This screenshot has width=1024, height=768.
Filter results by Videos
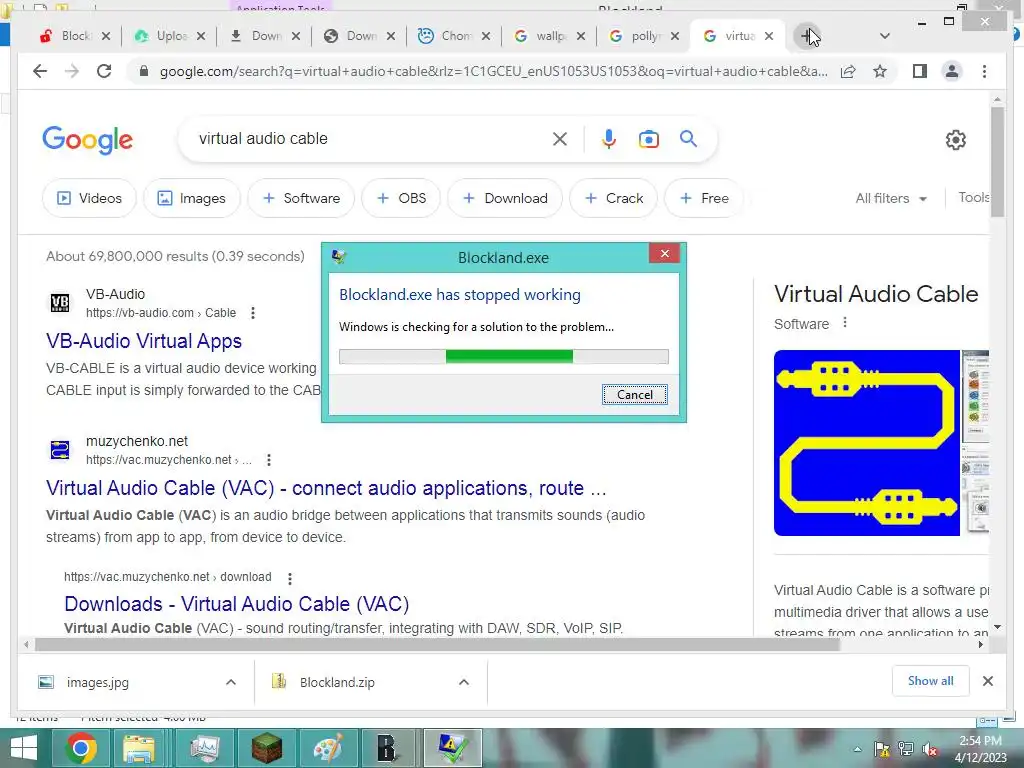(89, 198)
